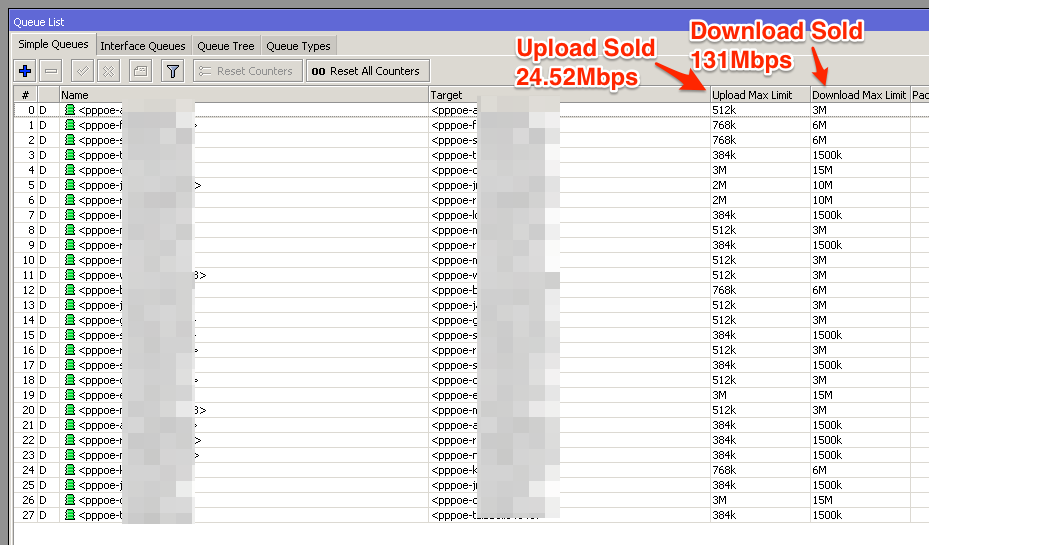Image resolution: width=1040 pixels, height=545 pixels.
Task: Click the queue icon in row 8
Action: pyautogui.click(x=70, y=230)
